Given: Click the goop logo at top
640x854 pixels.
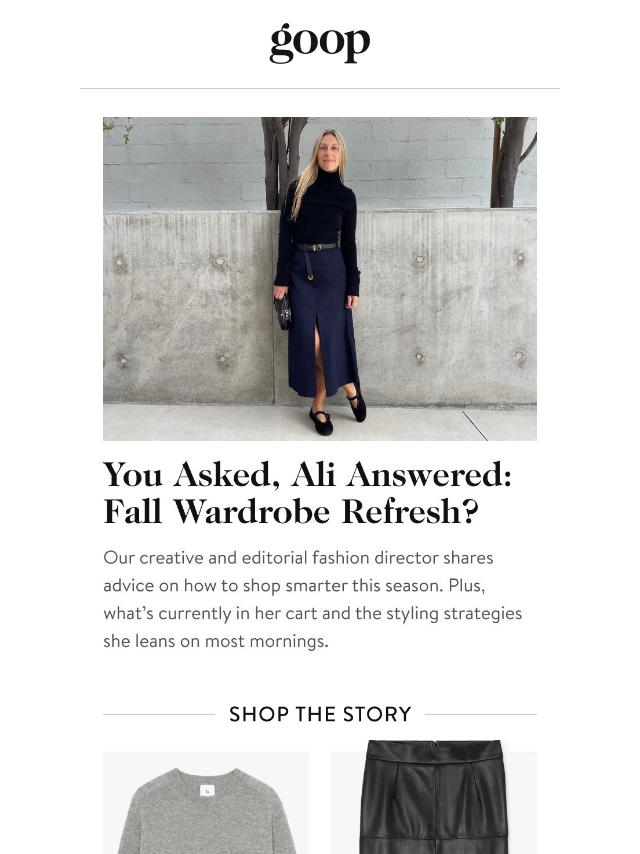Looking at the screenshot, I should tap(320, 42).
